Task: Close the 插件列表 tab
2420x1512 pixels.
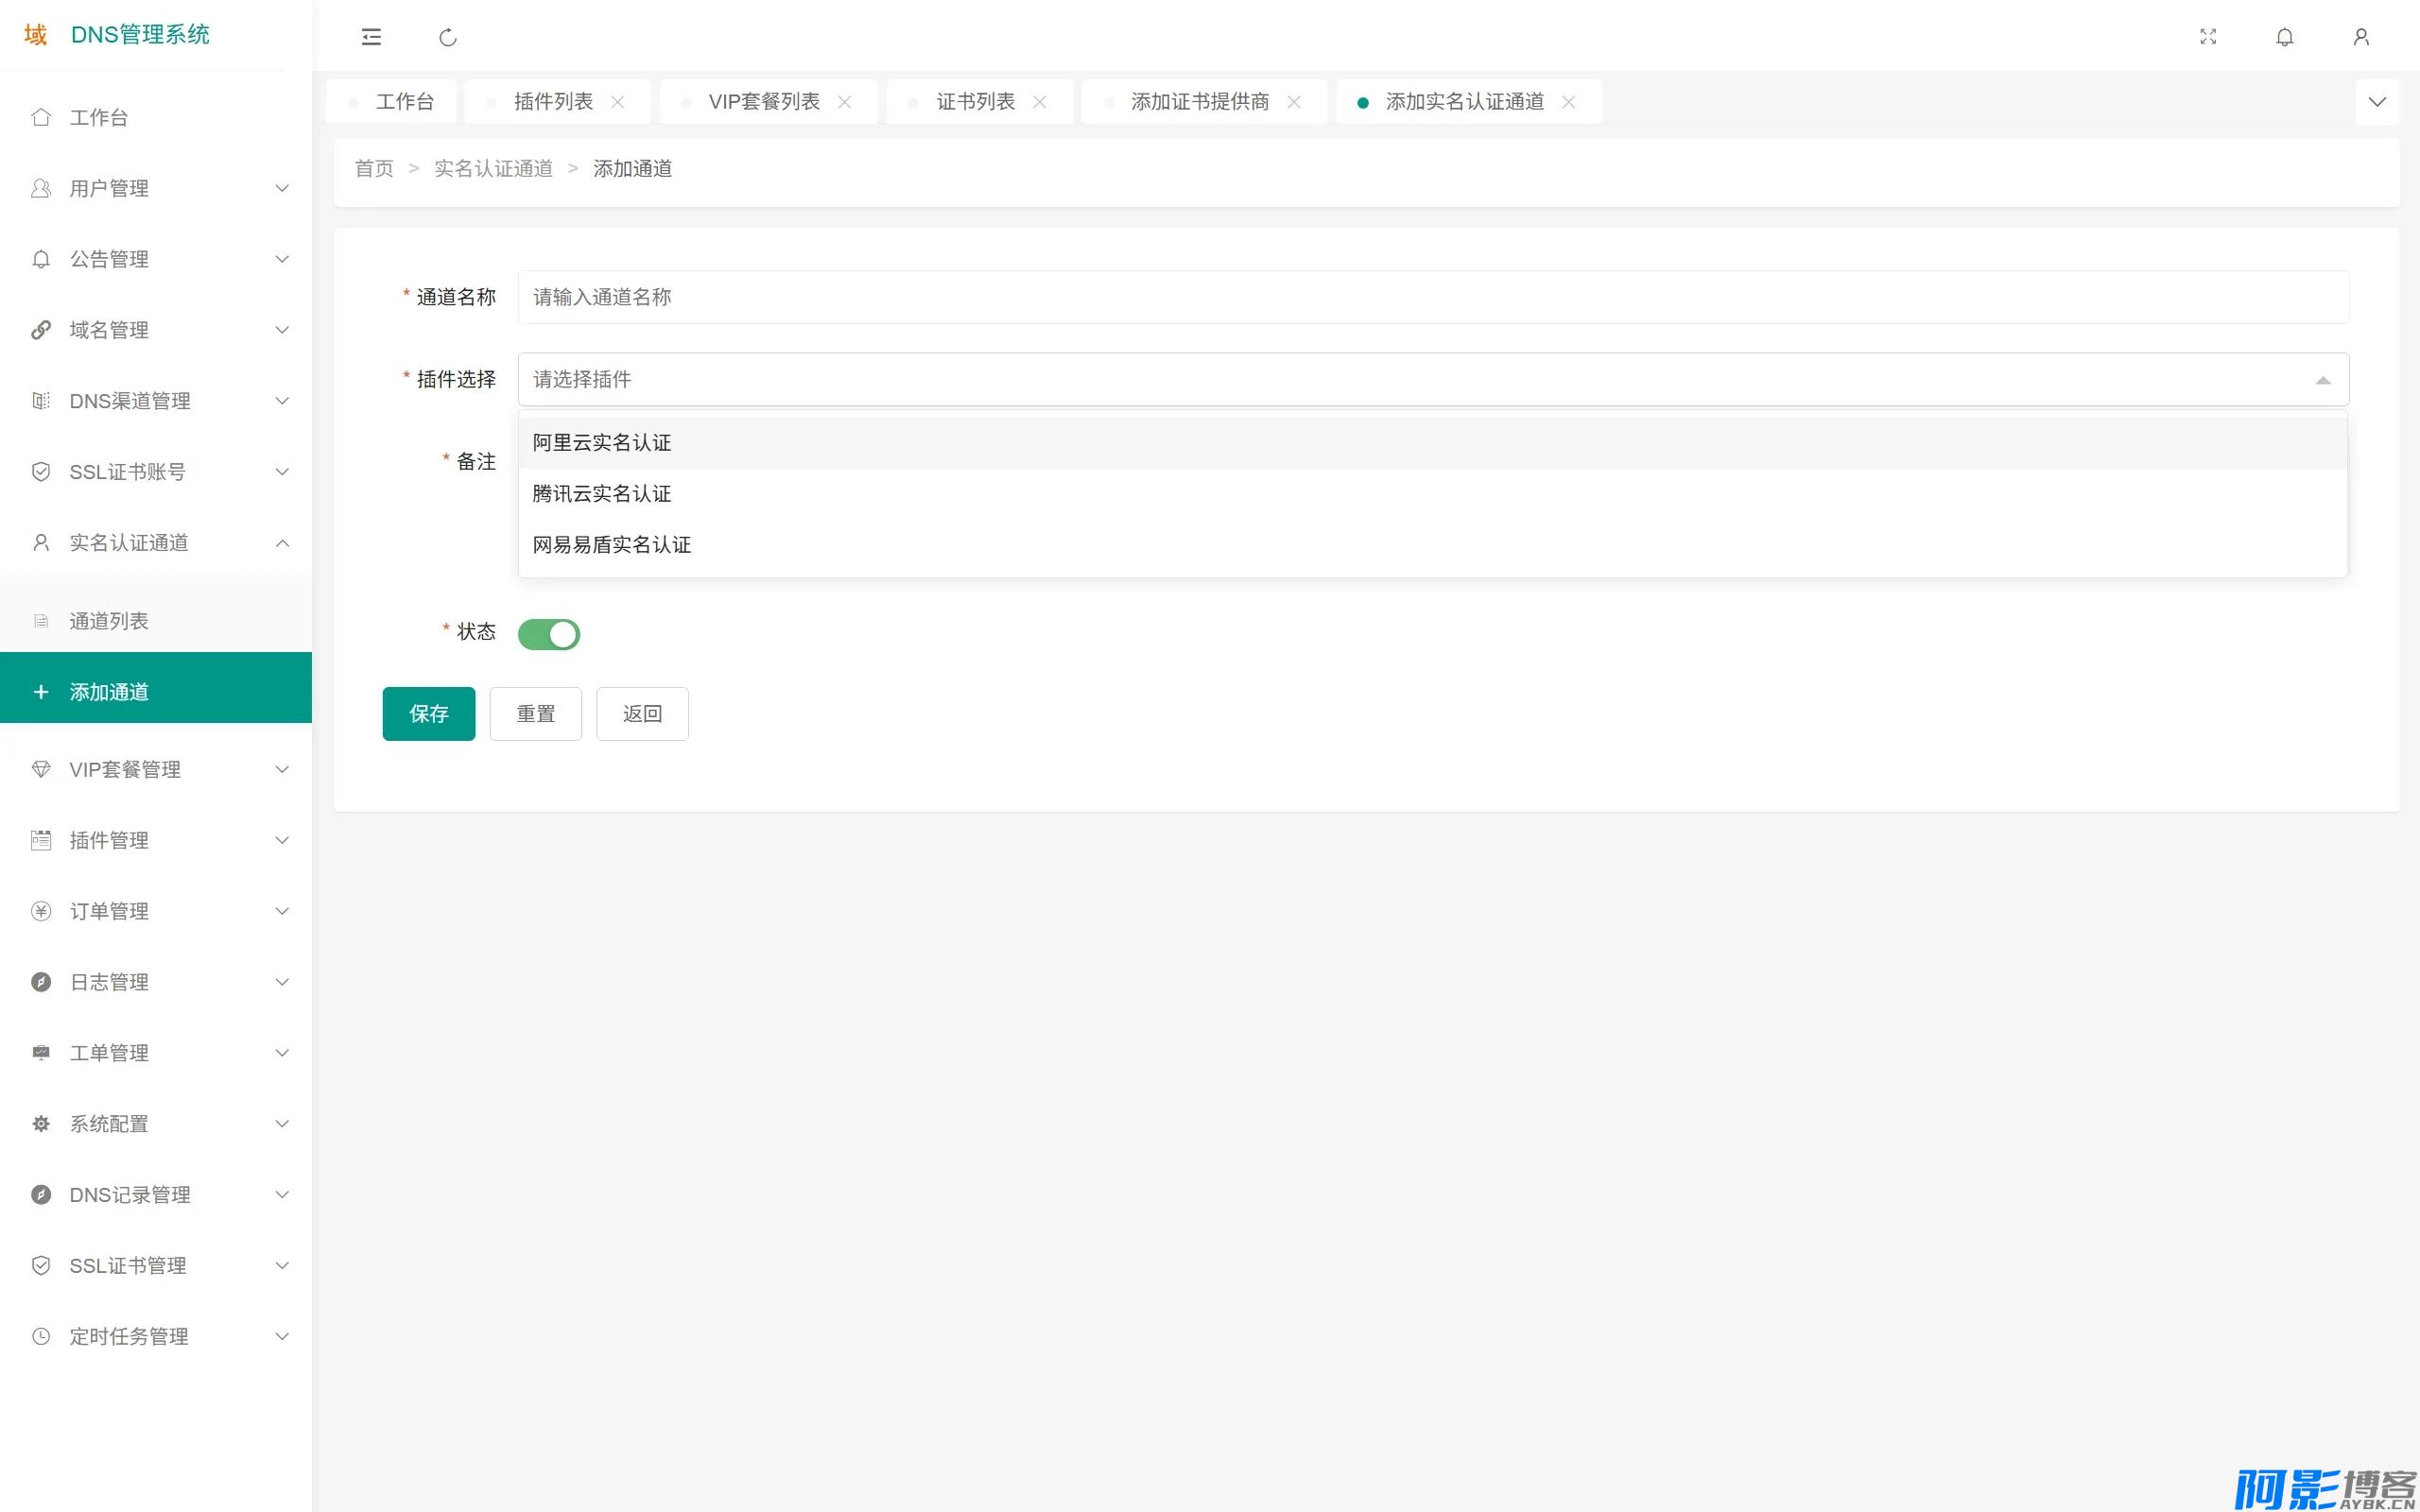Action: point(617,102)
